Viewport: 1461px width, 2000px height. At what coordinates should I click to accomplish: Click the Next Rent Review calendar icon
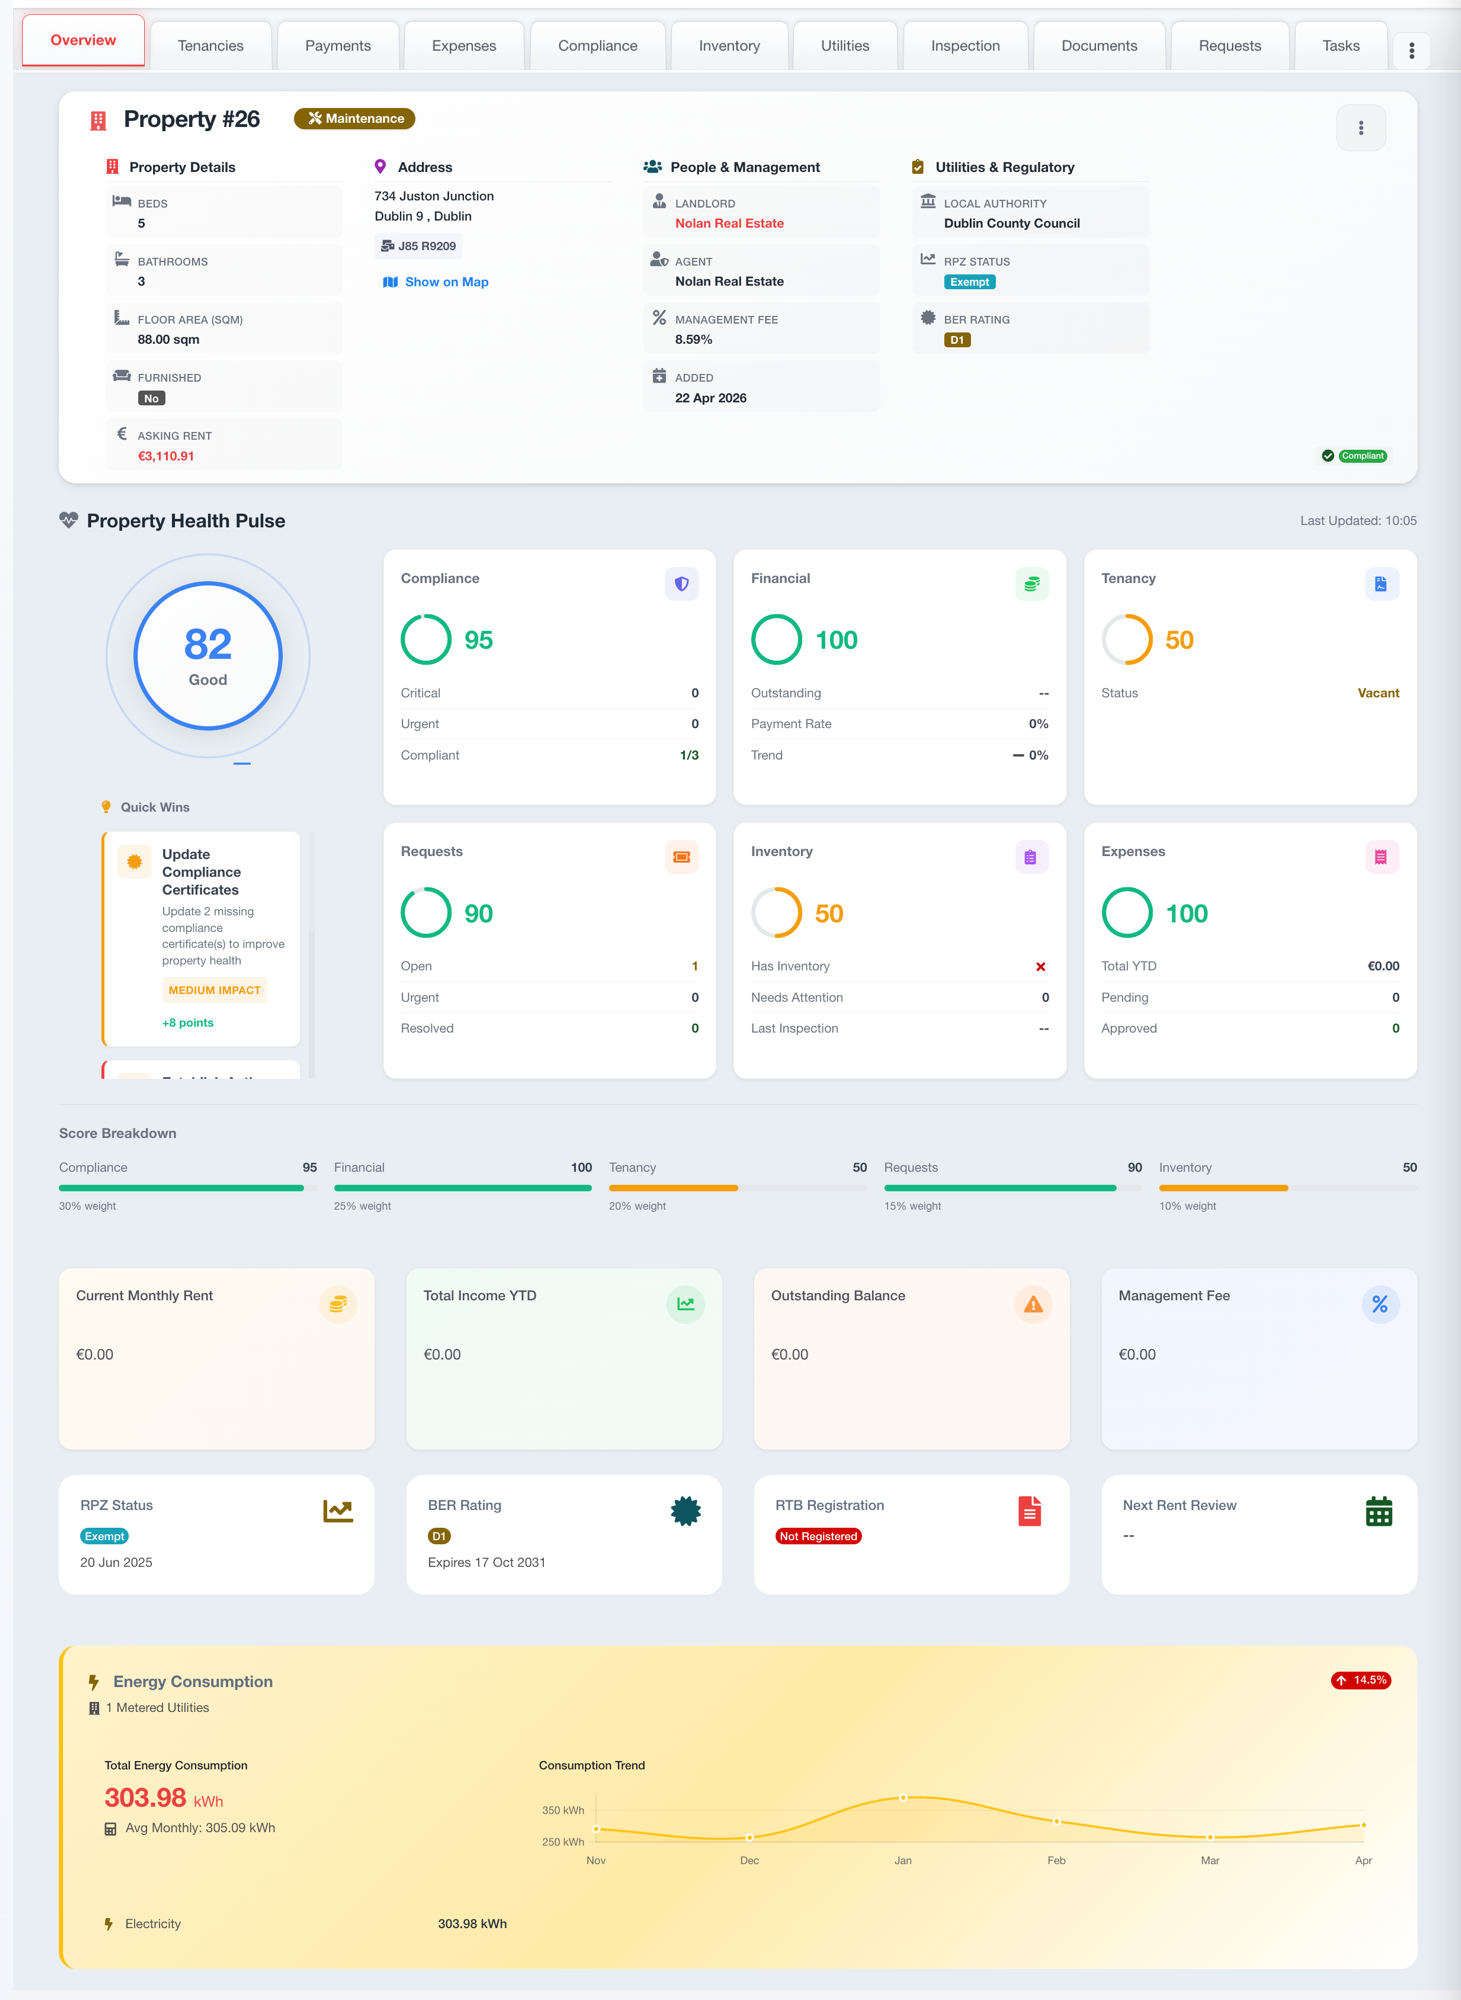[1379, 1511]
